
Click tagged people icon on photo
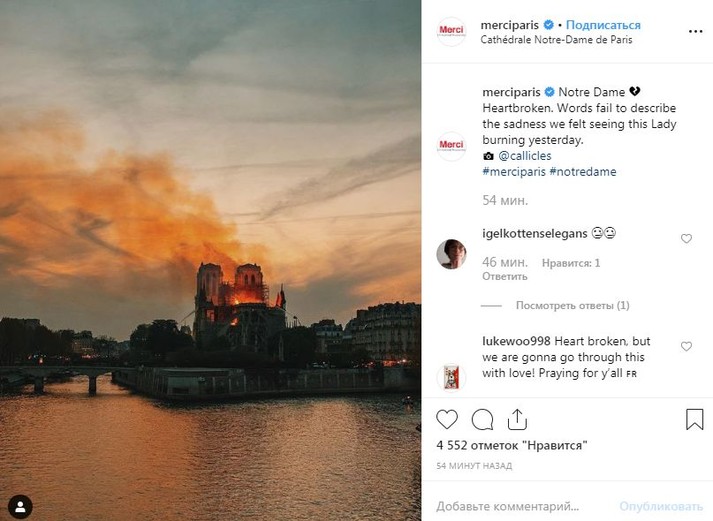pyautogui.click(x=20, y=504)
